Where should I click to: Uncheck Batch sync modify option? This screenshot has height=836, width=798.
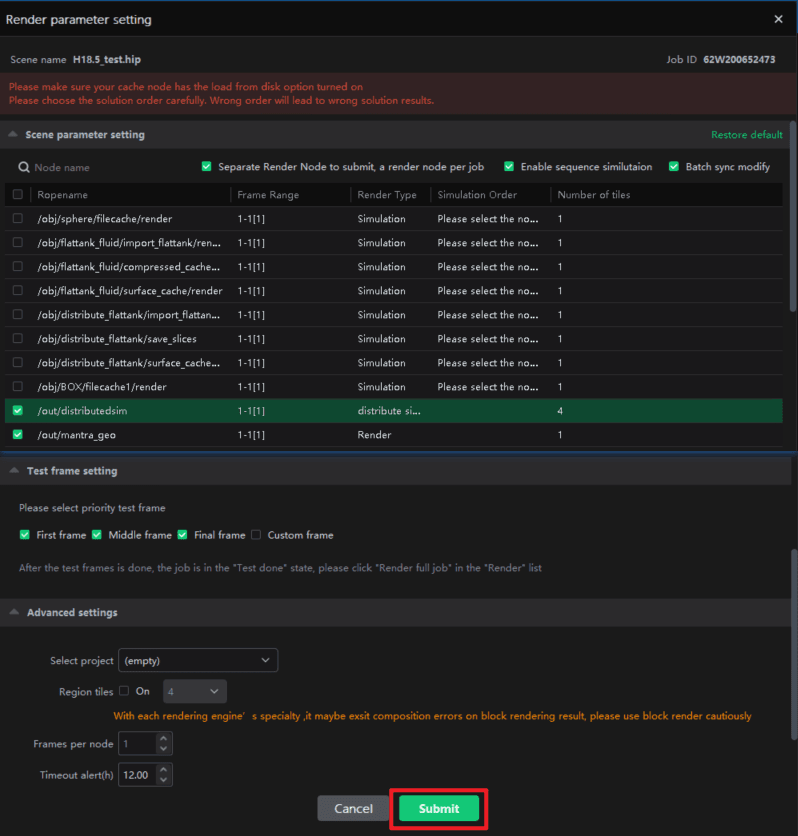click(x=674, y=167)
